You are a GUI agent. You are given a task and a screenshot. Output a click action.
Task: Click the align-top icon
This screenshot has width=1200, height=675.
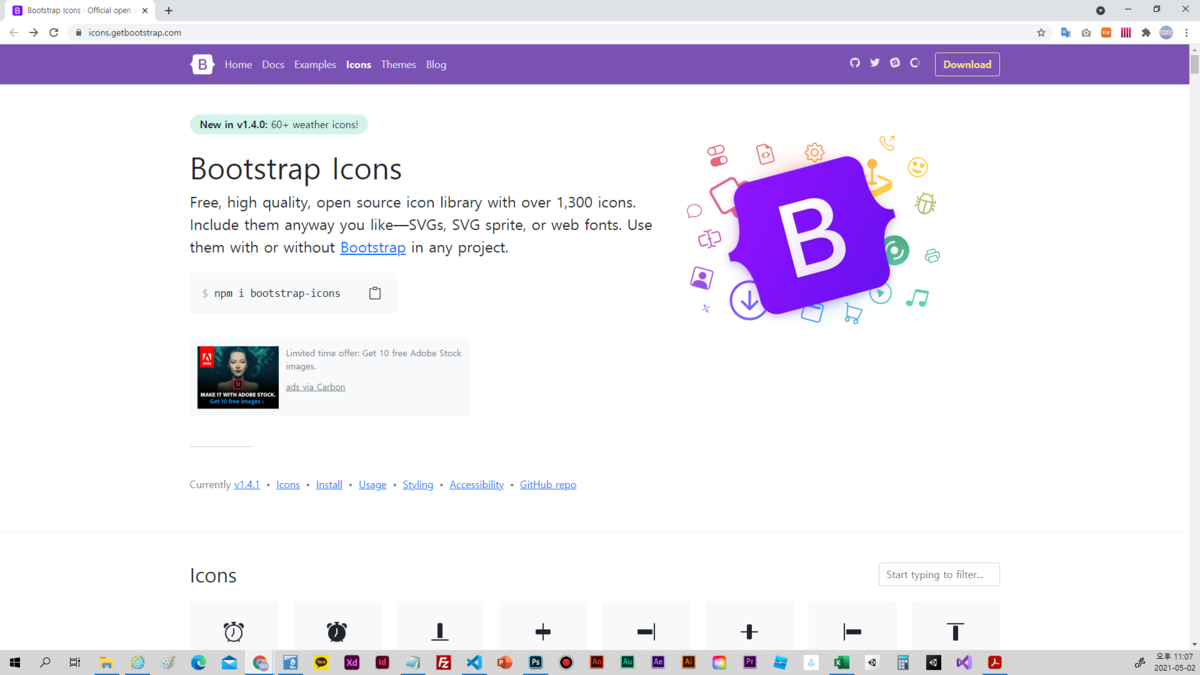[x=956, y=631]
